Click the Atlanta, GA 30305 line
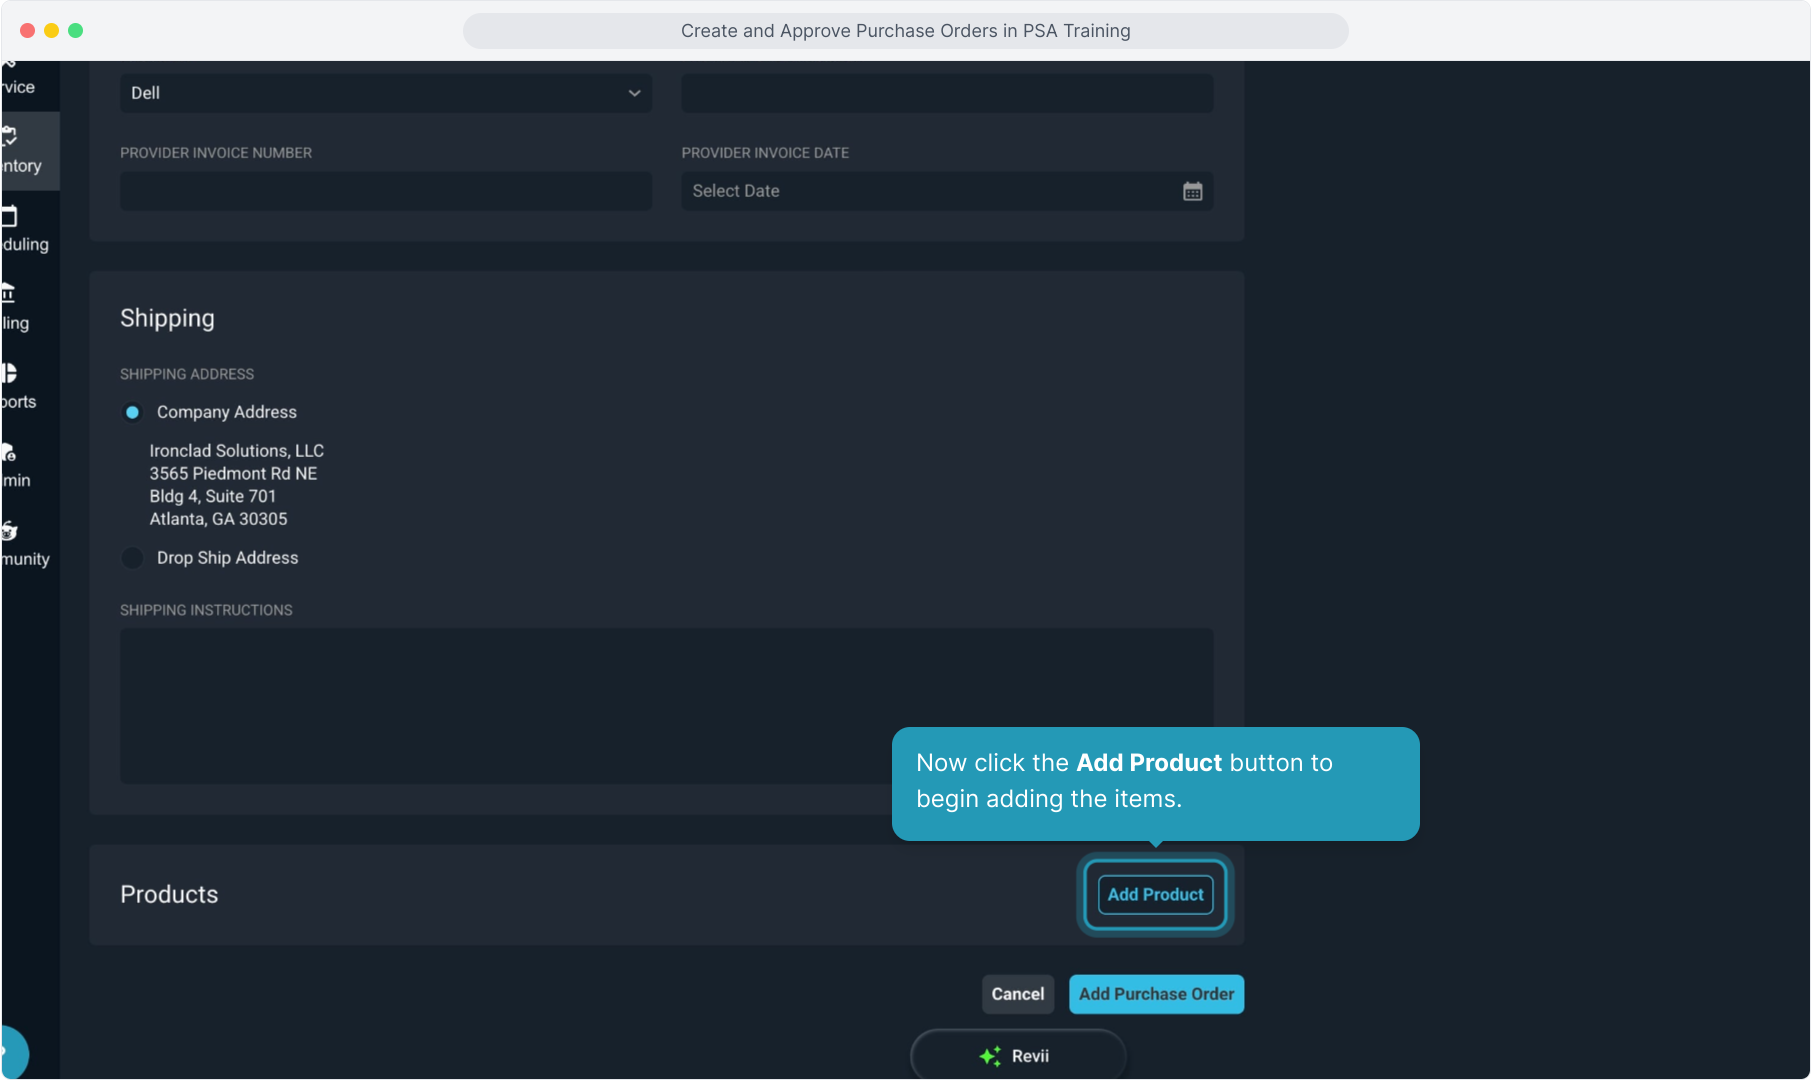 [x=219, y=519]
